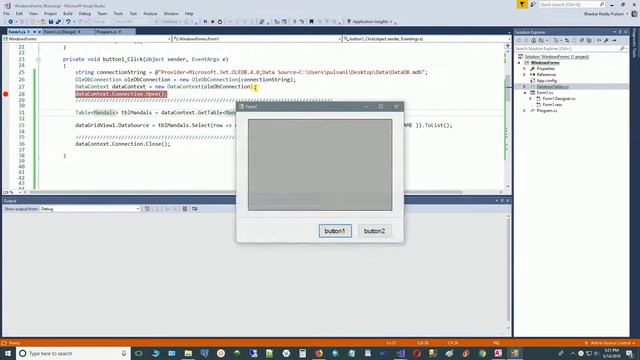Viewport: 640px width, 360px height.
Task: Collapse the WindowsForms project node
Action: [x=519, y=63]
